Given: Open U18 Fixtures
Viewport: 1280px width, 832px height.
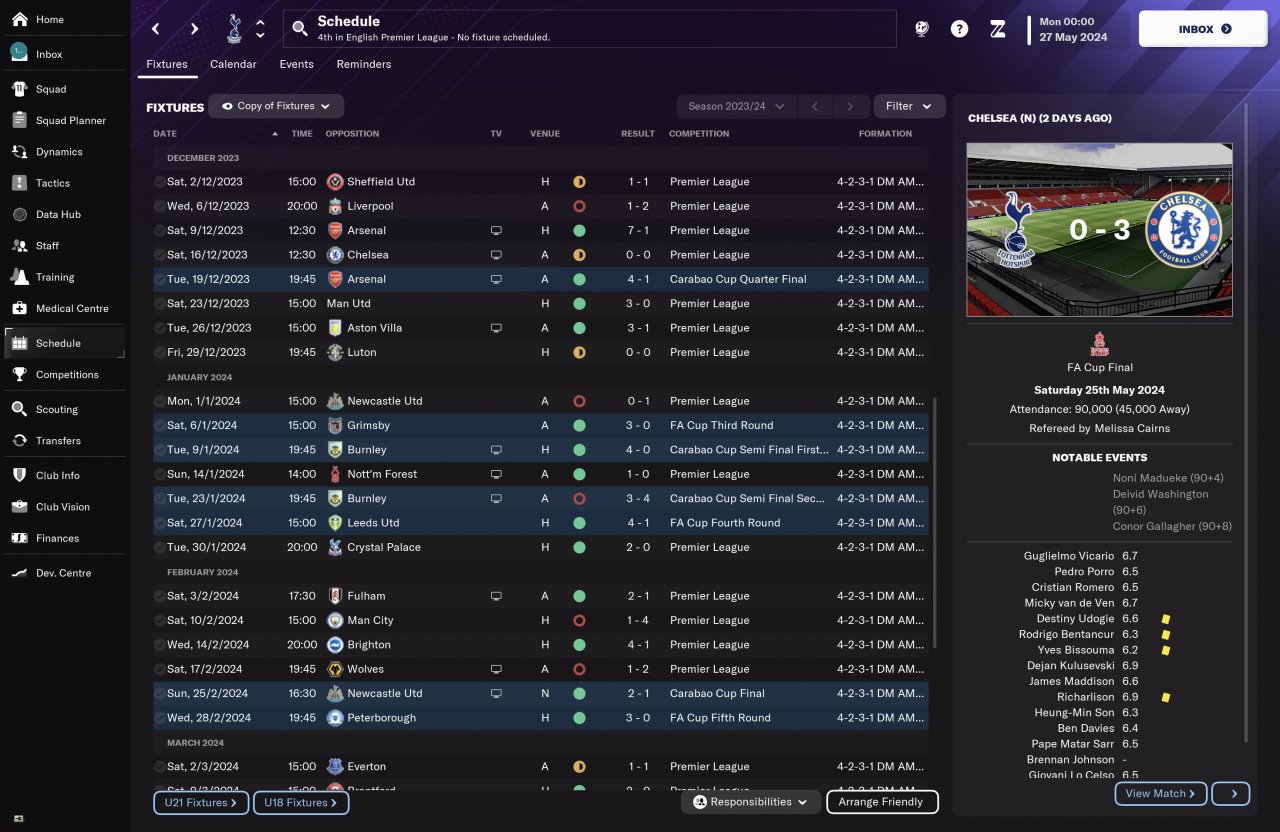Looking at the screenshot, I should point(301,802).
